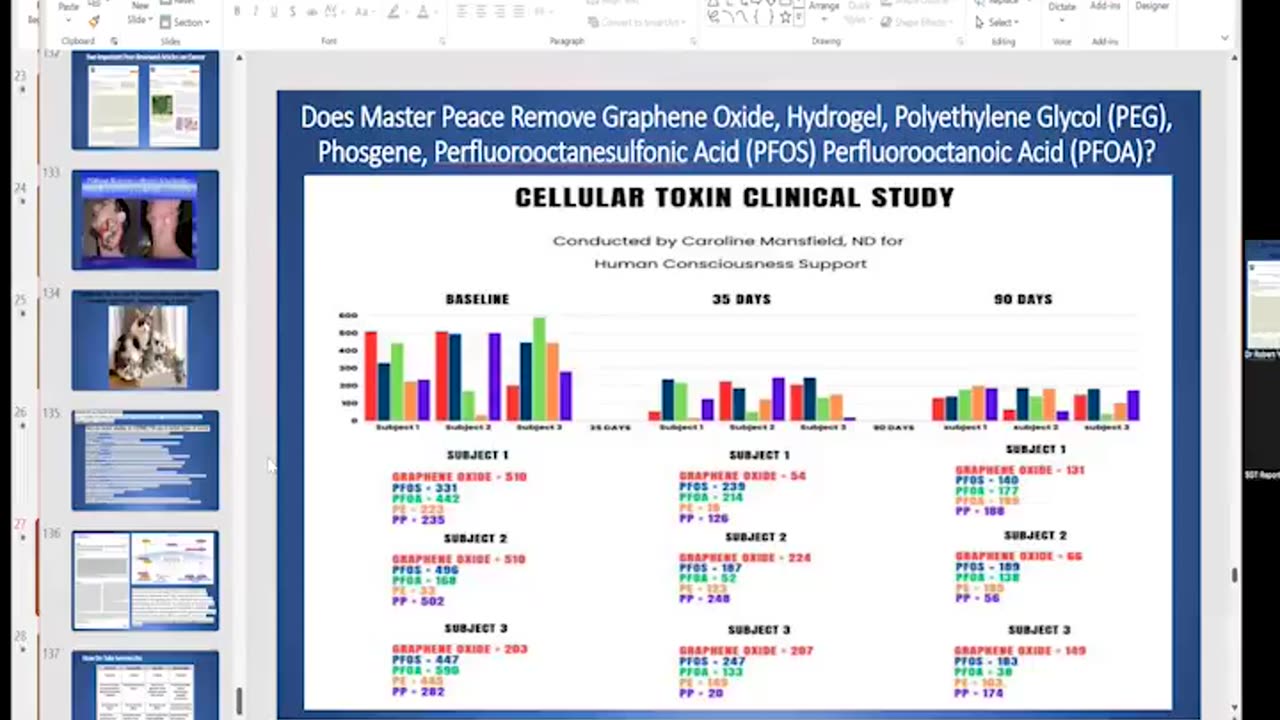Apply Underline formatting
The image size is (1280, 720).
pos(273,12)
